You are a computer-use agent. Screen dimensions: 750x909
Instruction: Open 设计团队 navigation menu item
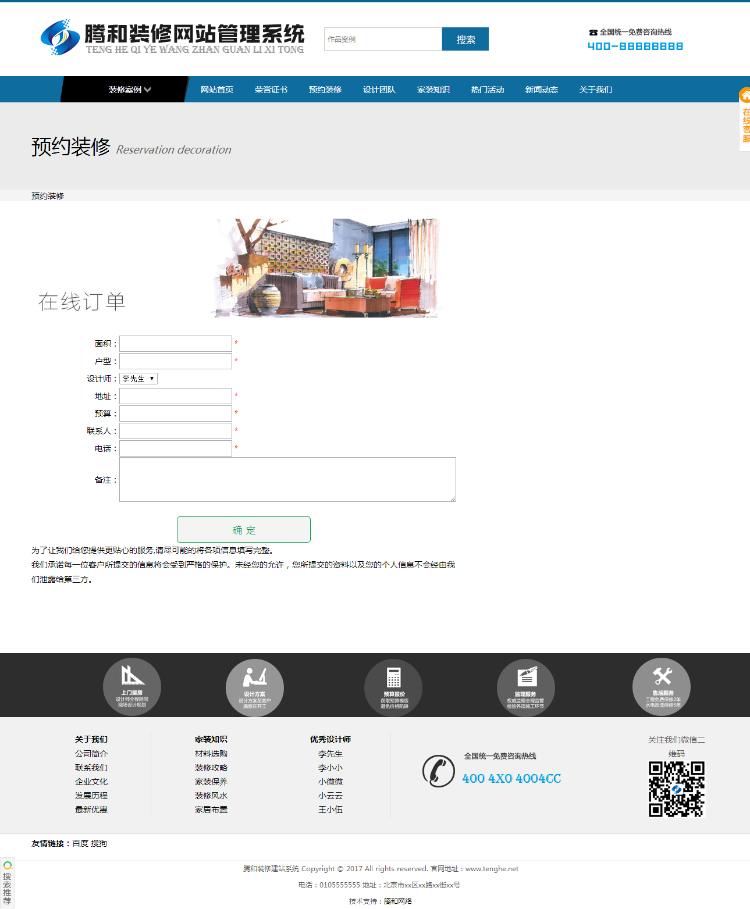(379, 89)
